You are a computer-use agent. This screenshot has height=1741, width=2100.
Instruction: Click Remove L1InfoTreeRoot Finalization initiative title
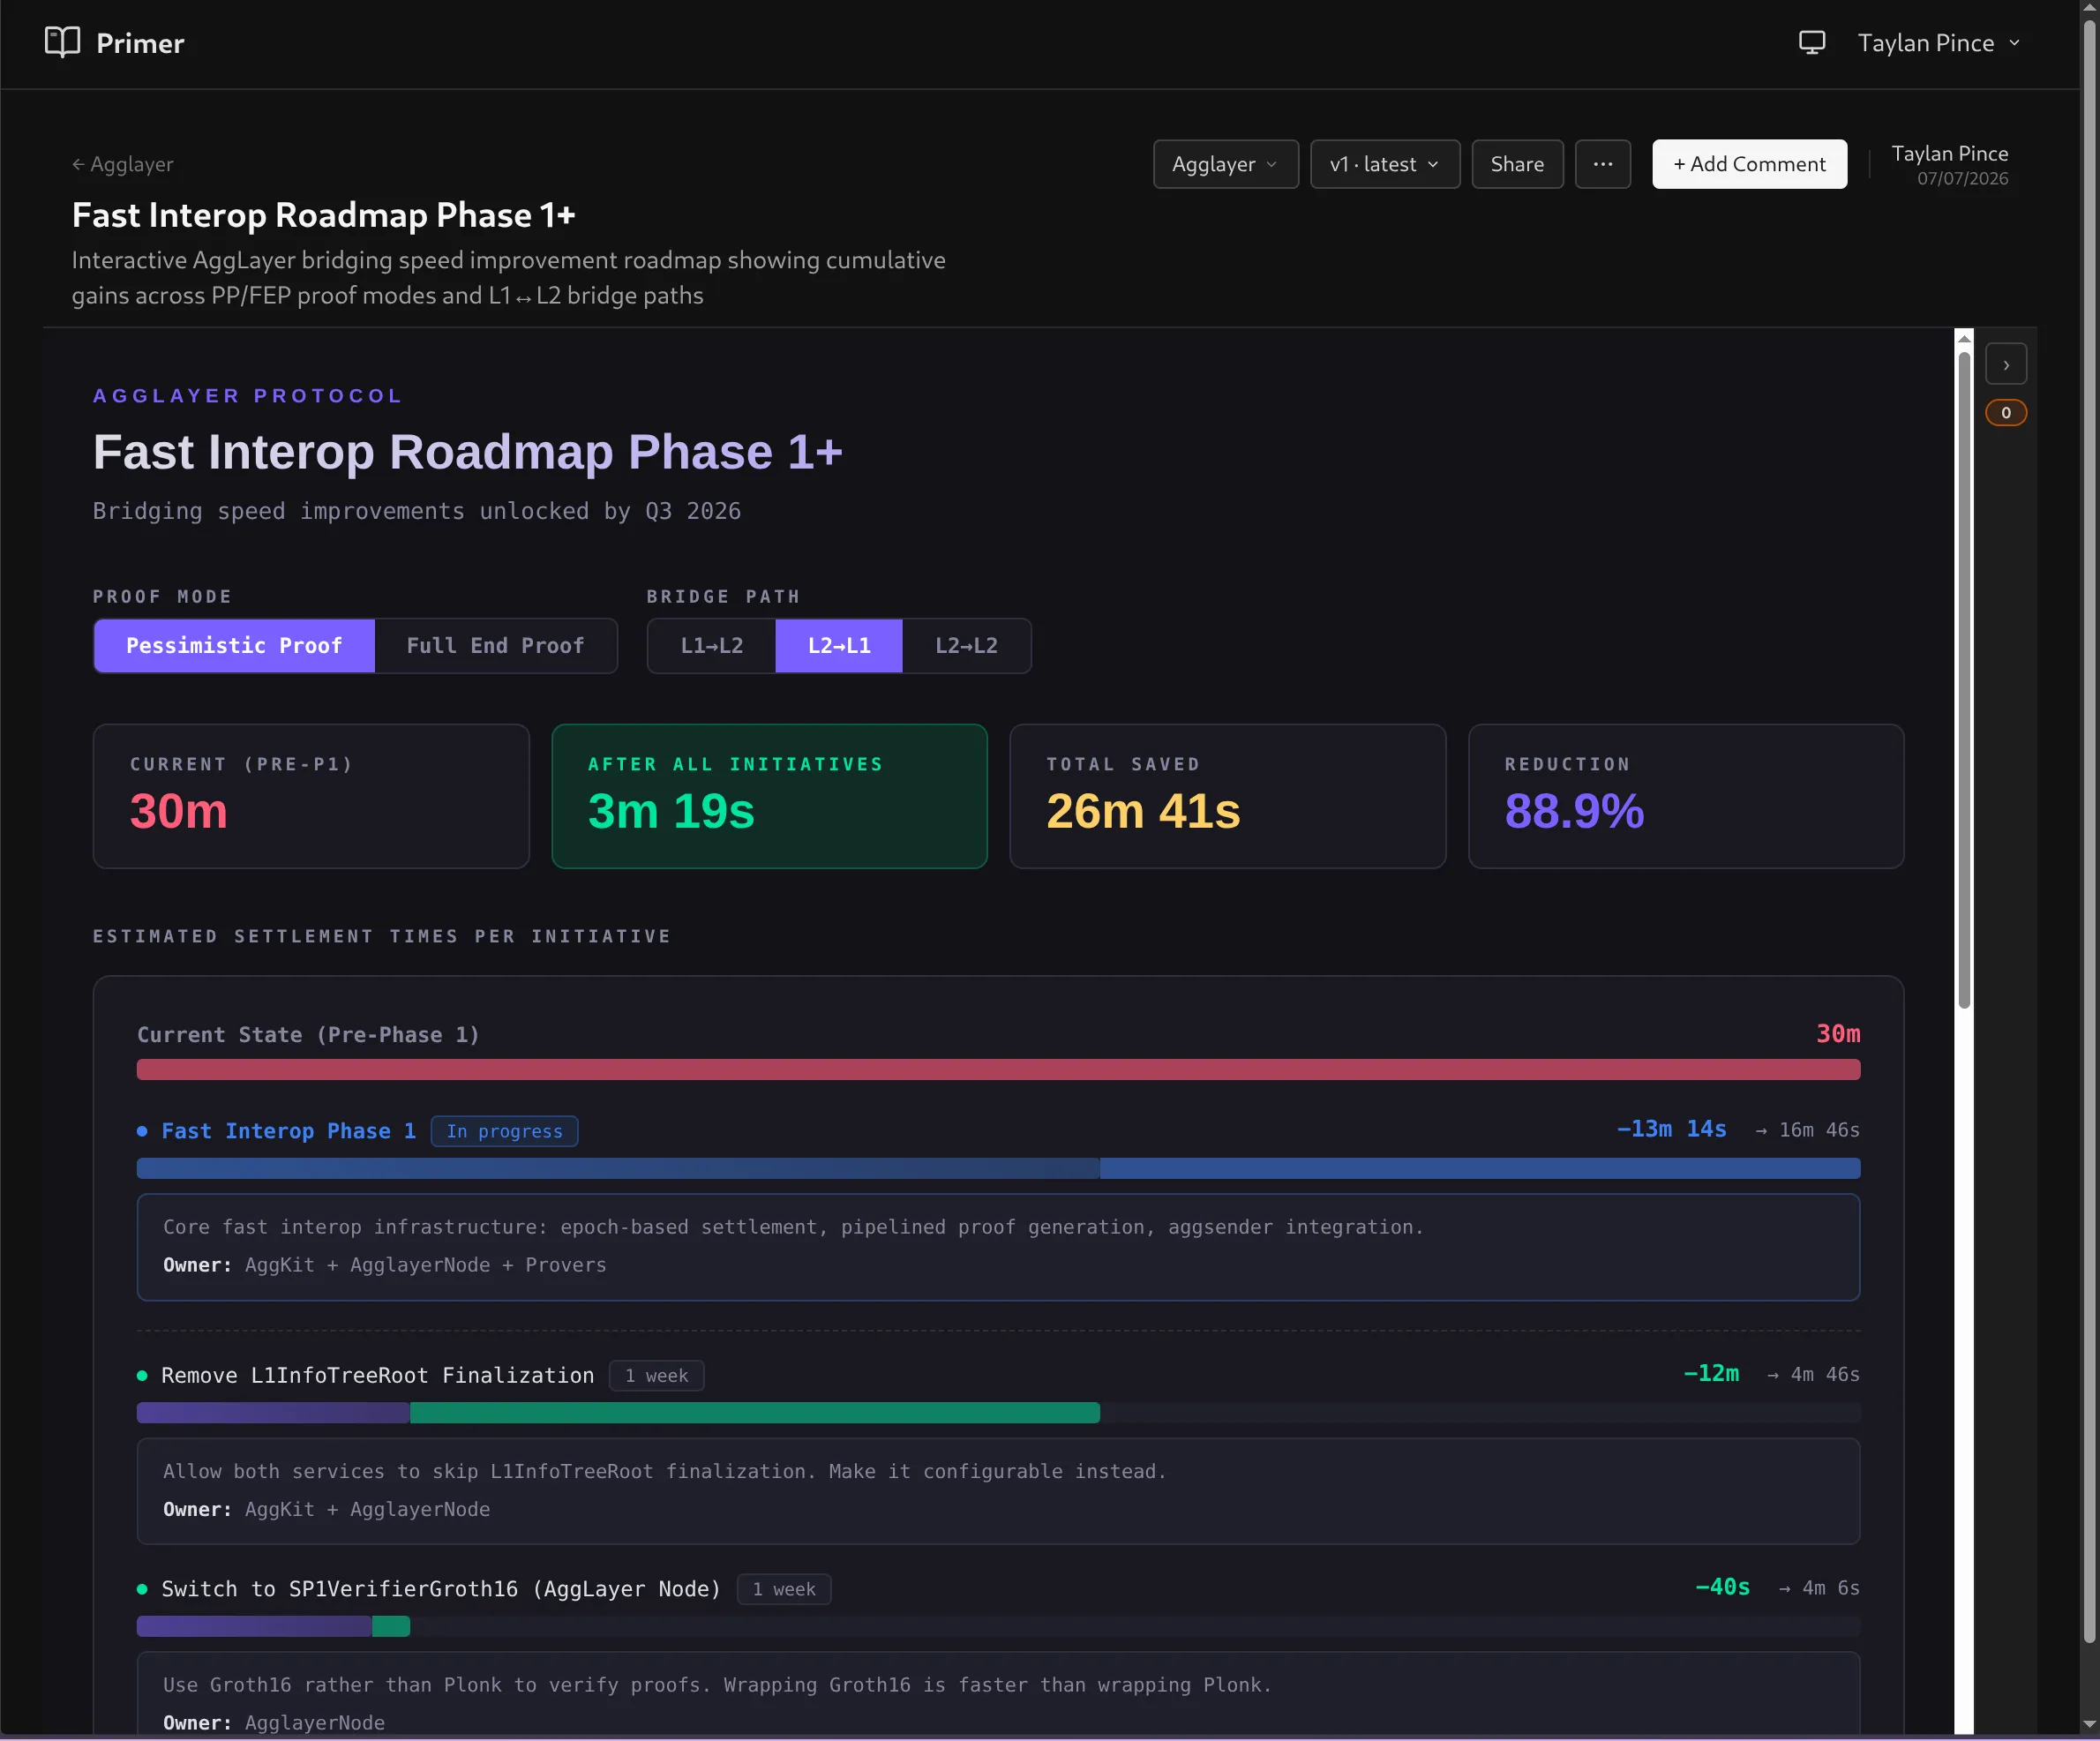coord(377,1376)
